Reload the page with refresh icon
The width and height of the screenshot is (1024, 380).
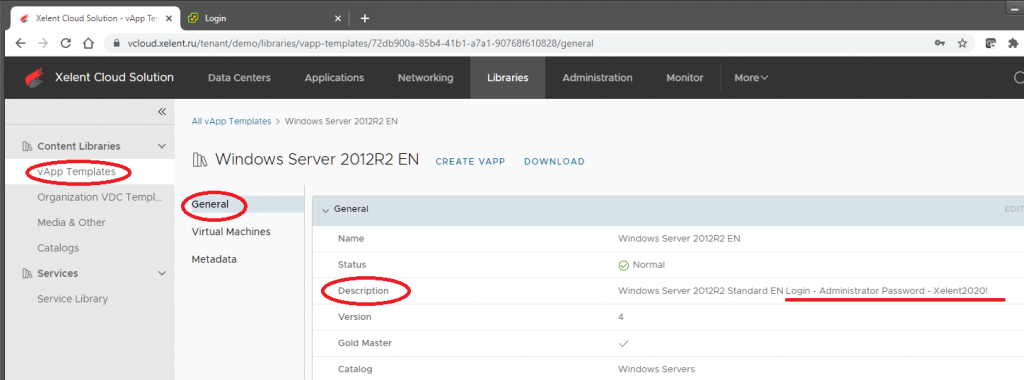coord(65,43)
